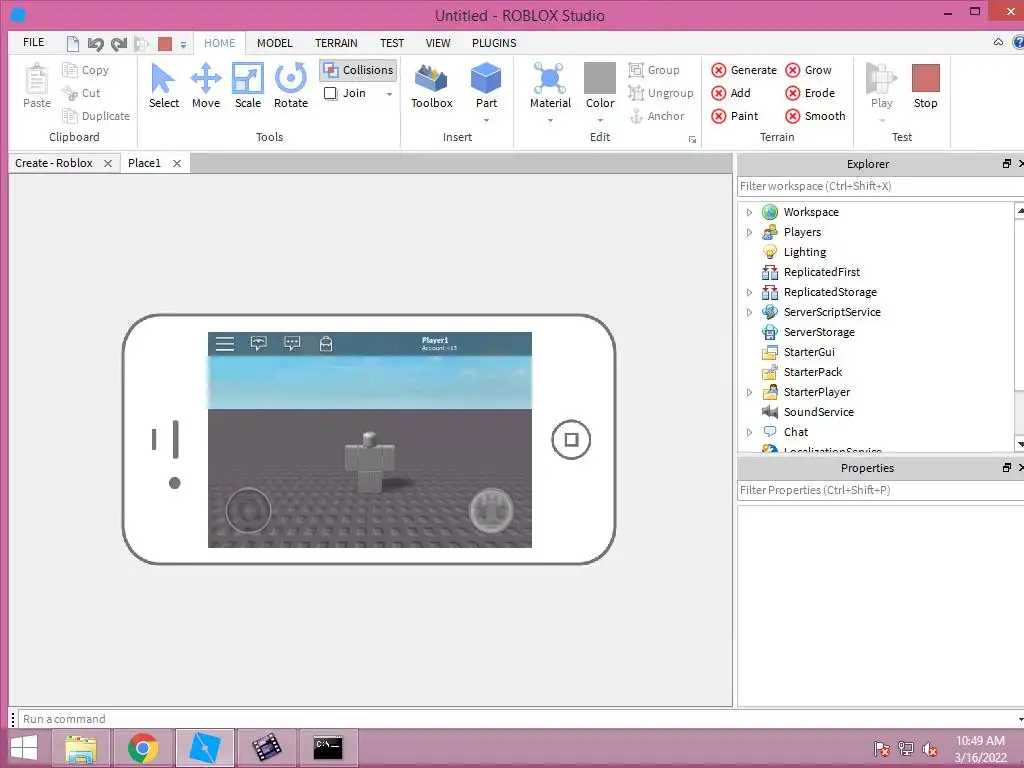
Task: Open the Color dropdown arrow
Action: tap(600, 120)
